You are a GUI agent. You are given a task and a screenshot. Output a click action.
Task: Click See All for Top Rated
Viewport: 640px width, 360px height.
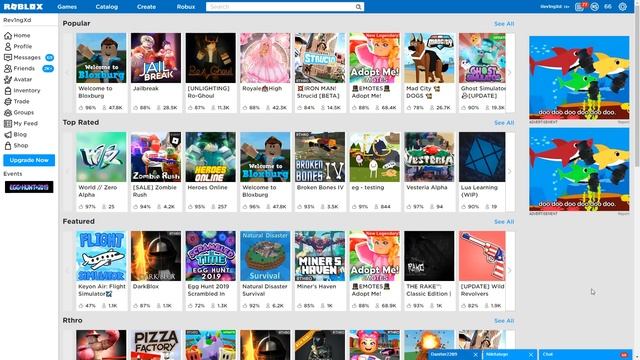(x=504, y=122)
